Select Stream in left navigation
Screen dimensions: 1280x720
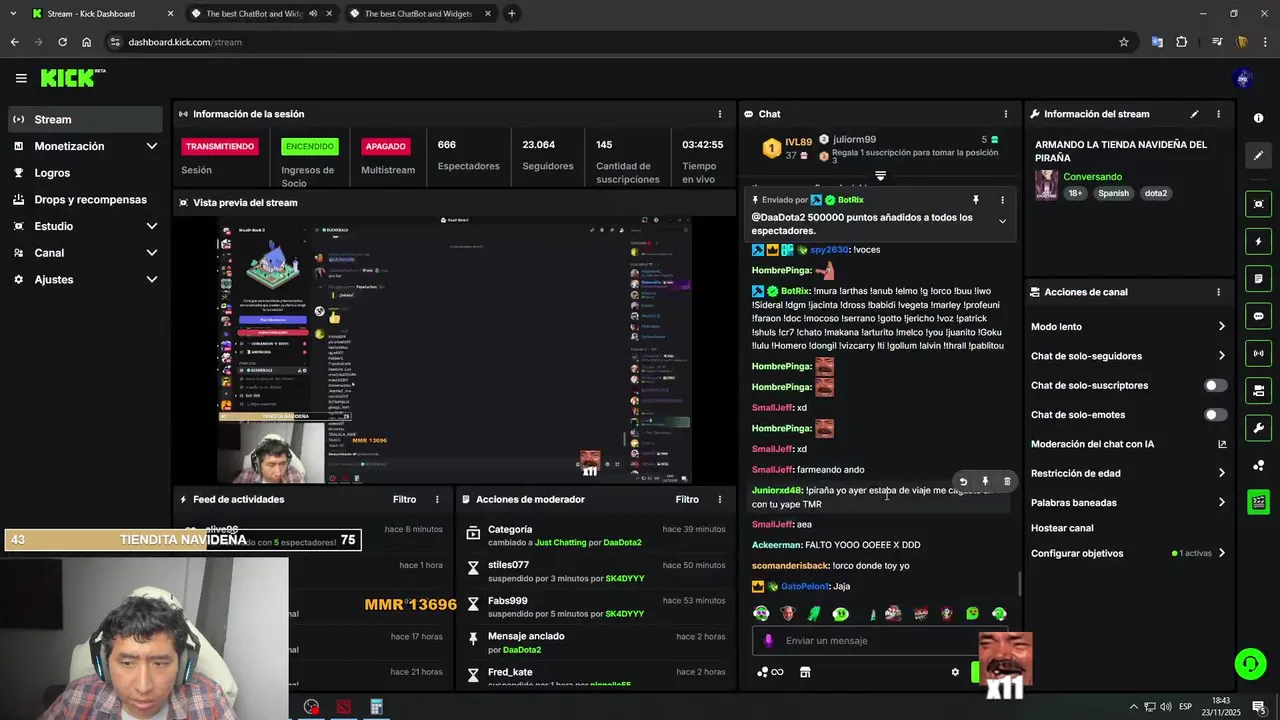[85, 119]
